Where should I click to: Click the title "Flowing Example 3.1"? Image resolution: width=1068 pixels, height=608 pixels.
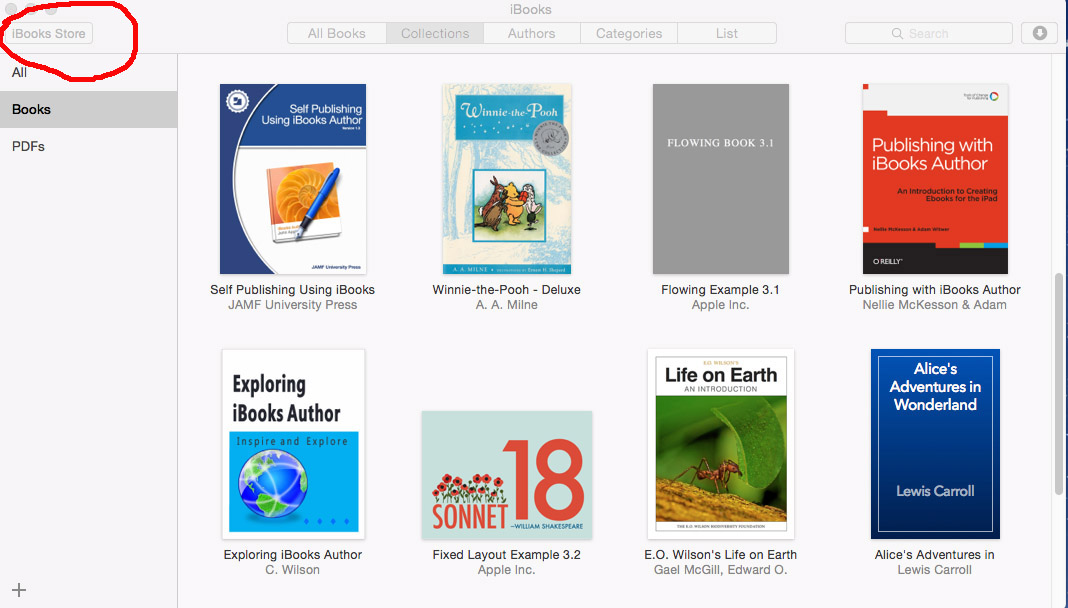point(720,289)
